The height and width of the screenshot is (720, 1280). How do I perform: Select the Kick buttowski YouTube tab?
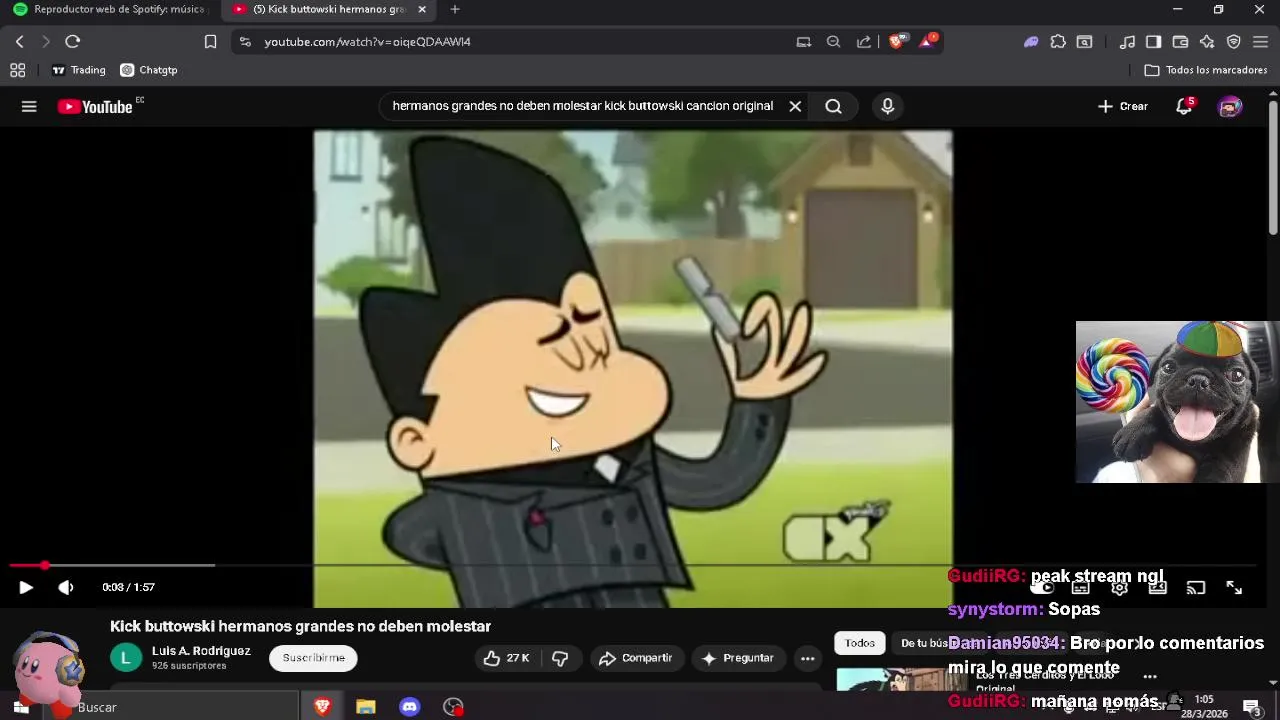coord(325,9)
